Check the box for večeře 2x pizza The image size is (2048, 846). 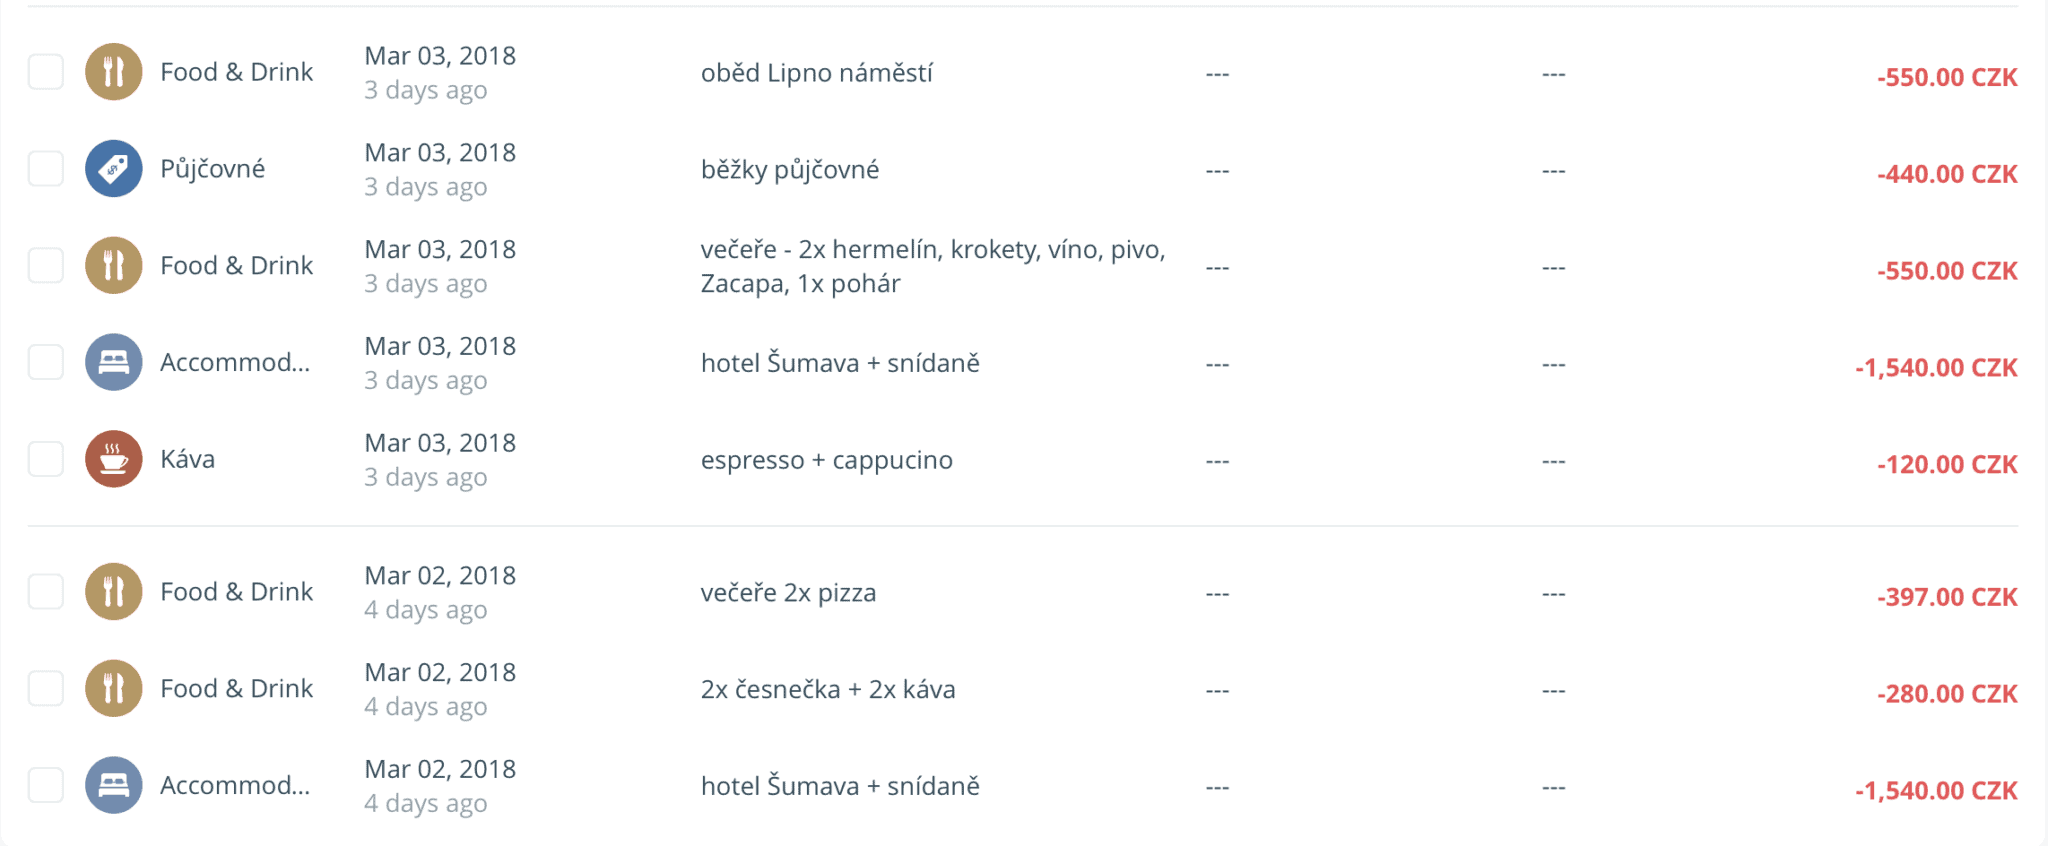click(x=45, y=591)
